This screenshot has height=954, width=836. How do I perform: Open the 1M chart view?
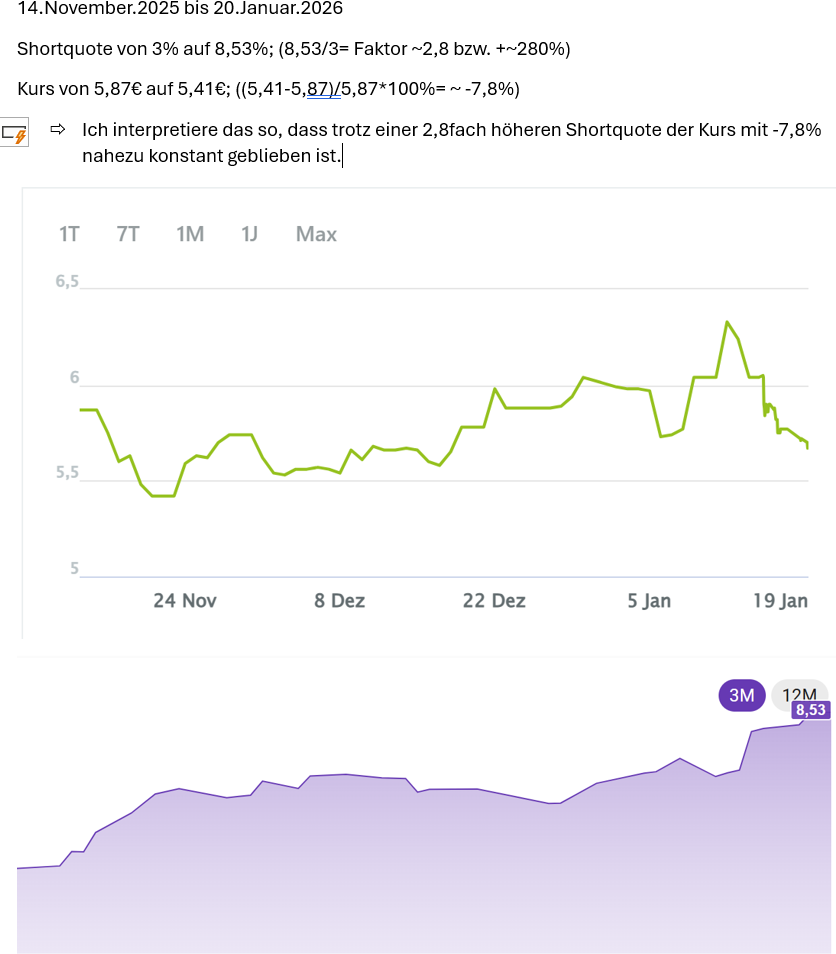click(x=189, y=234)
